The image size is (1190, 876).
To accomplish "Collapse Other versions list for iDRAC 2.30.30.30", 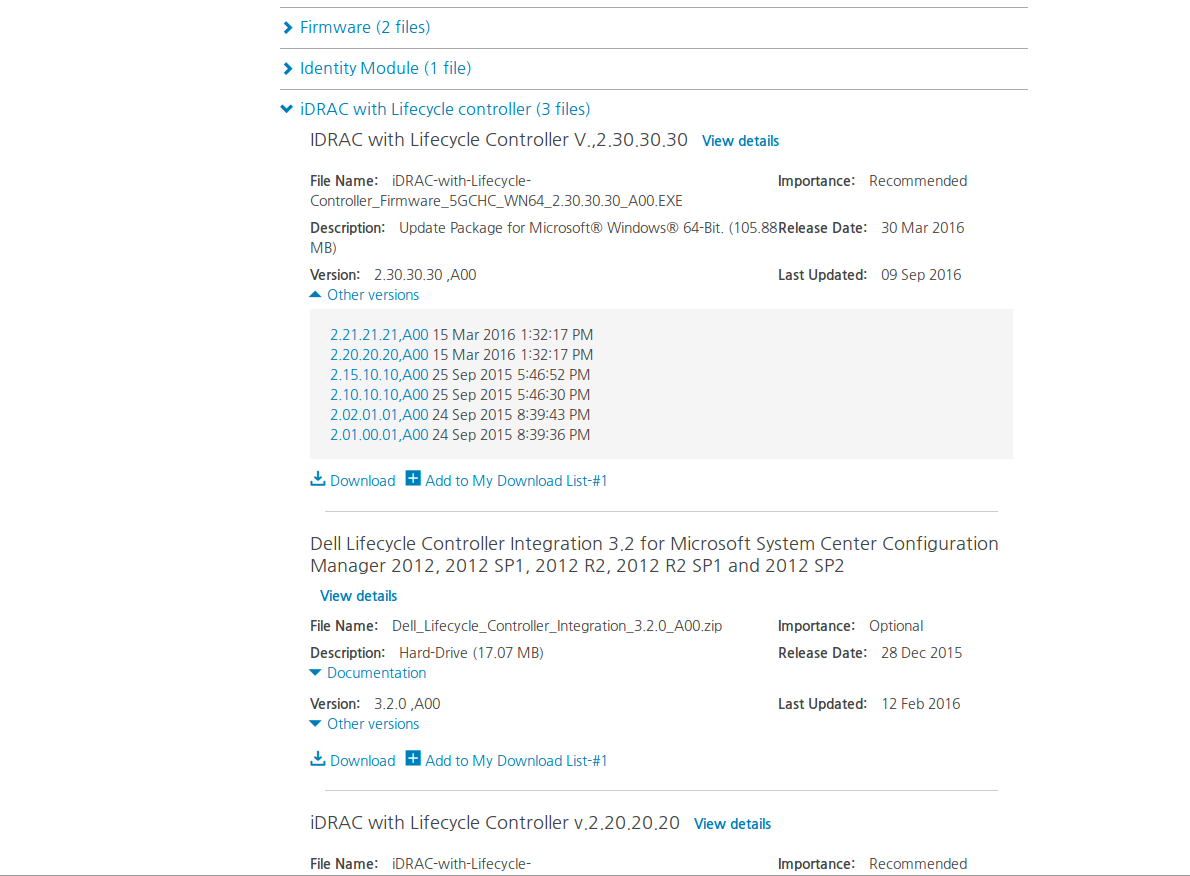I will point(372,295).
